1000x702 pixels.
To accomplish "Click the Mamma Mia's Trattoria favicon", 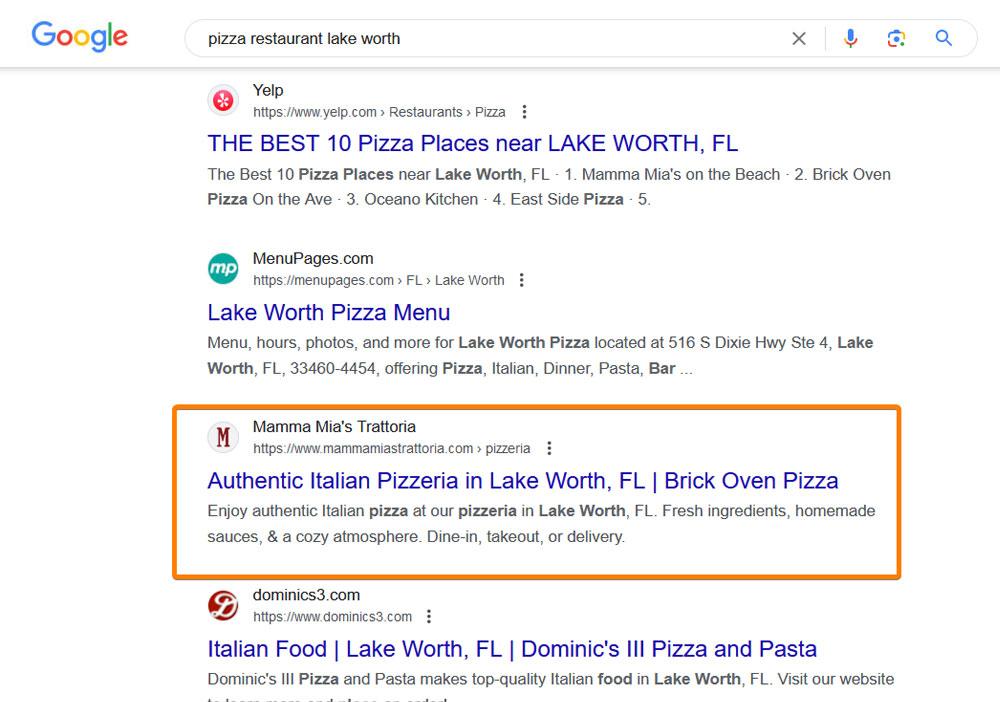I will click(223, 437).
